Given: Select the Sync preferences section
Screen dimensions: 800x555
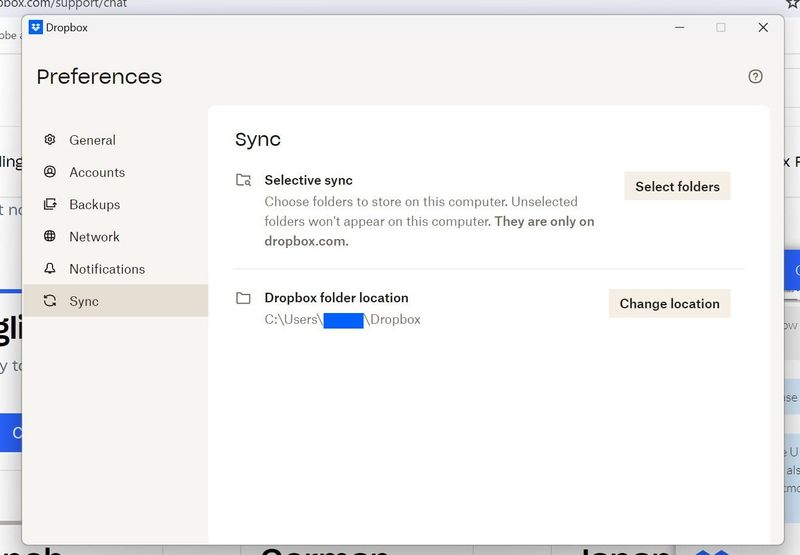Looking at the screenshot, I should (115, 301).
